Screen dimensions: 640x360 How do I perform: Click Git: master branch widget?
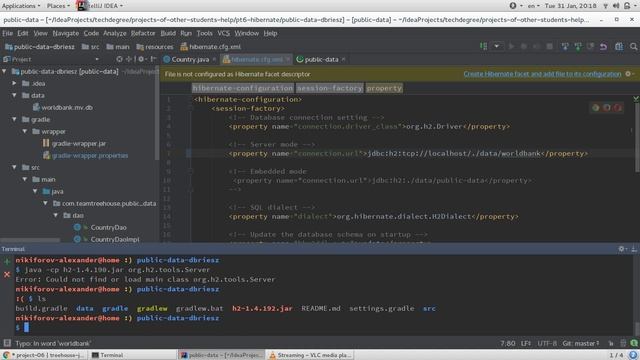click(581, 343)
